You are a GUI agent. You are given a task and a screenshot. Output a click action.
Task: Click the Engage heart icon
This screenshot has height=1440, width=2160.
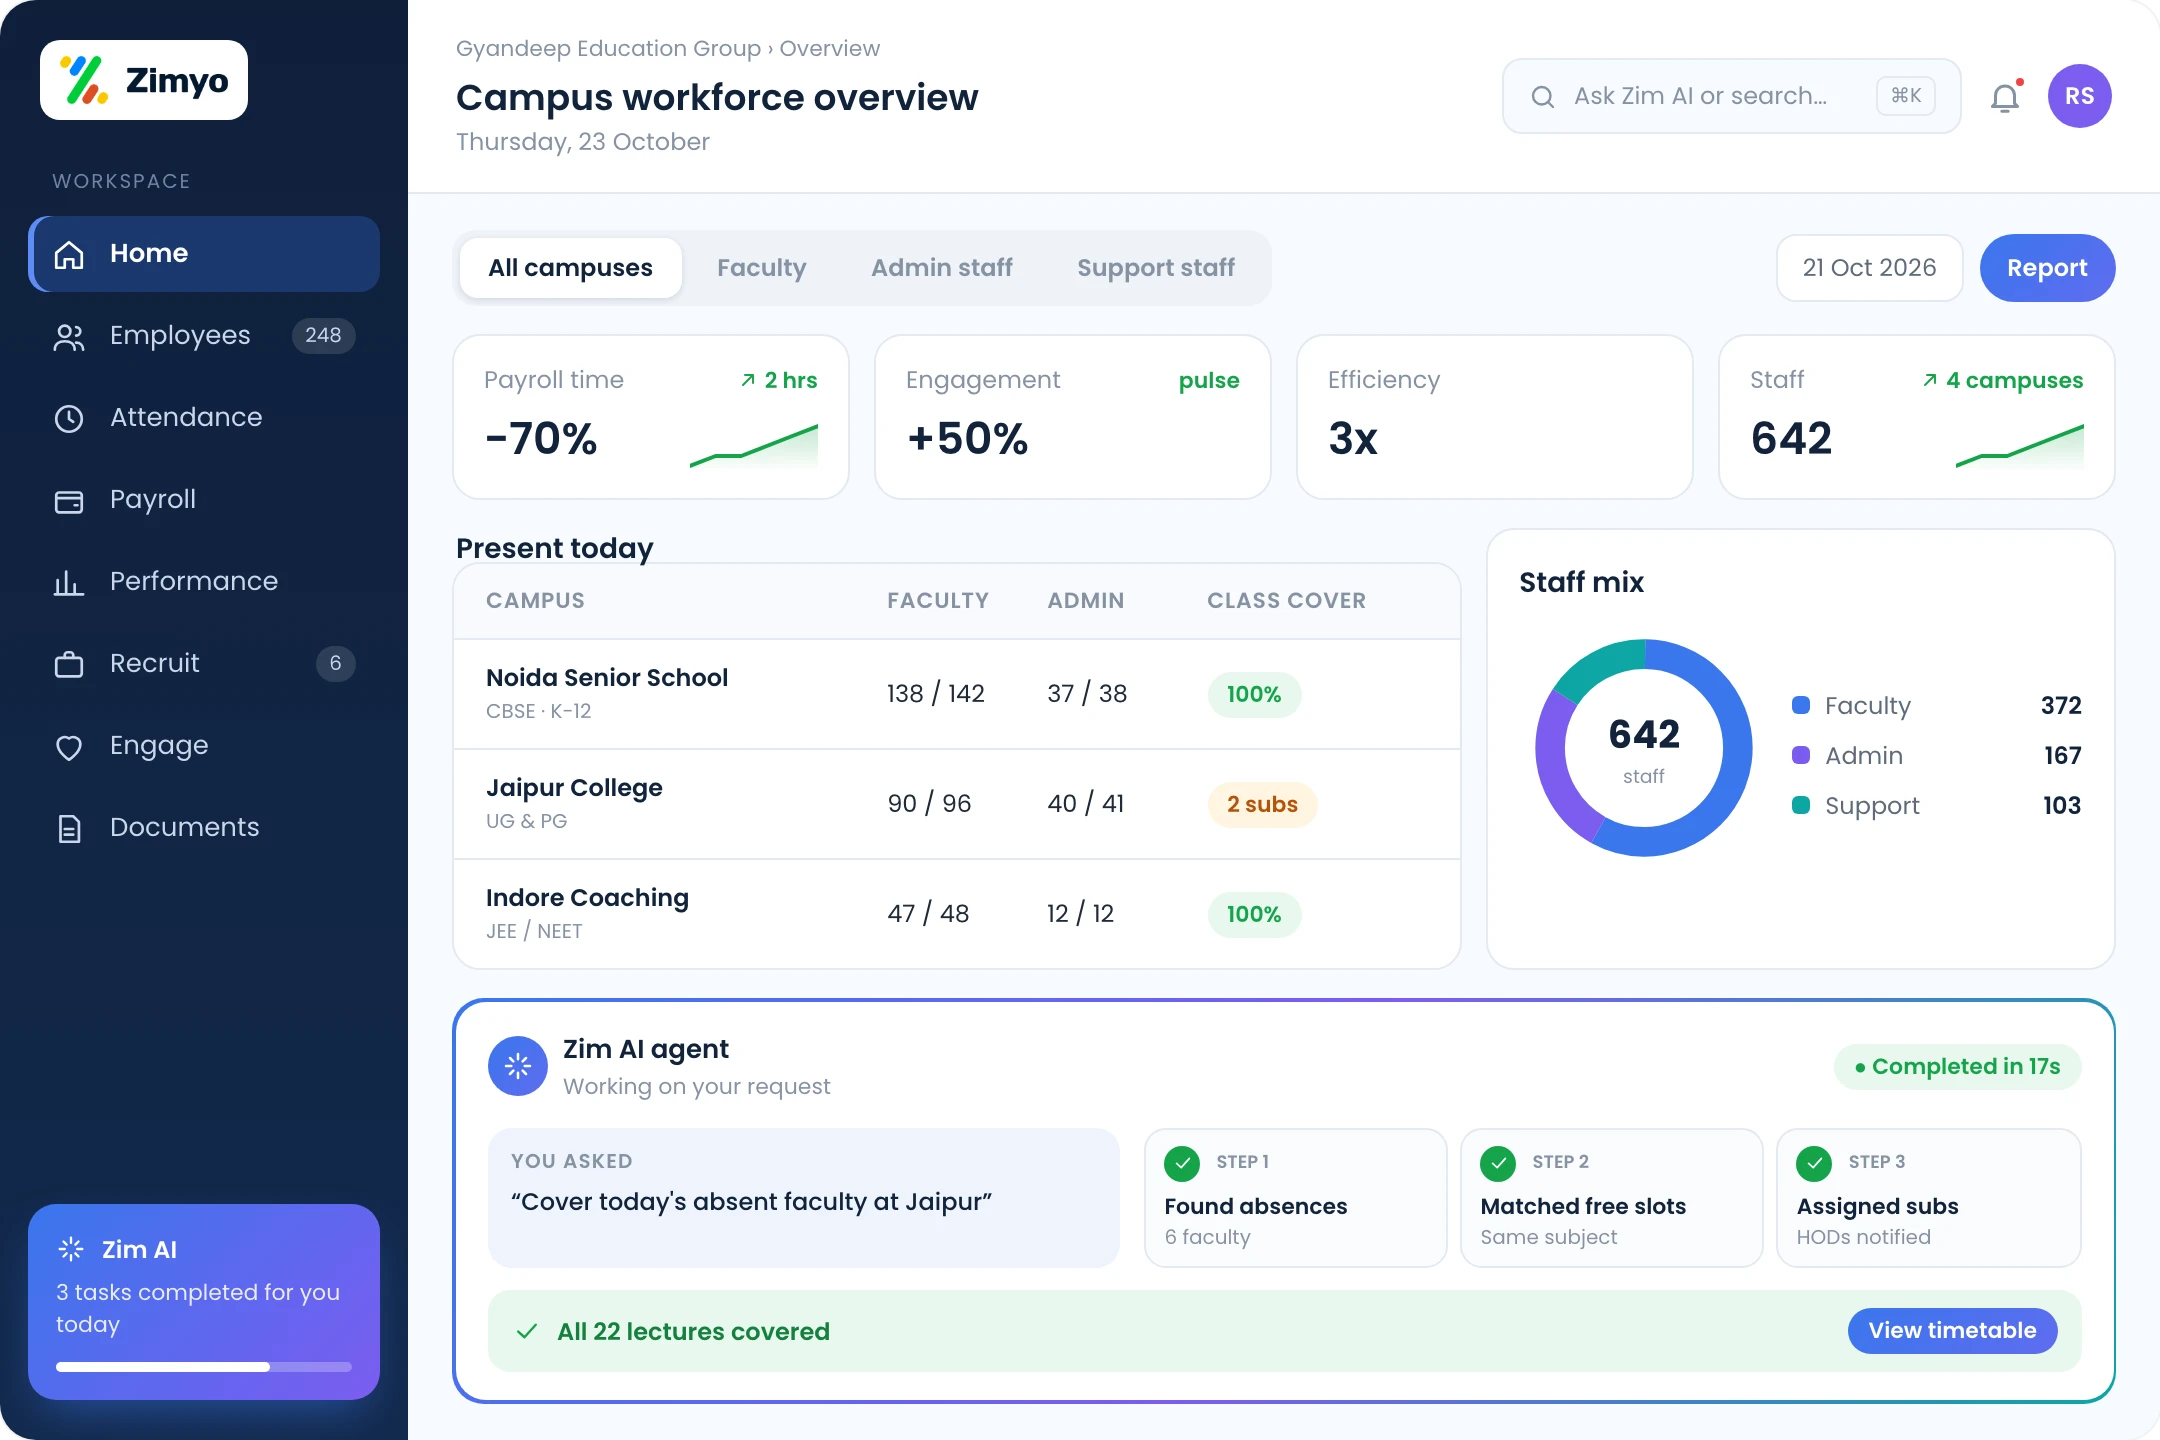[69, 747]
